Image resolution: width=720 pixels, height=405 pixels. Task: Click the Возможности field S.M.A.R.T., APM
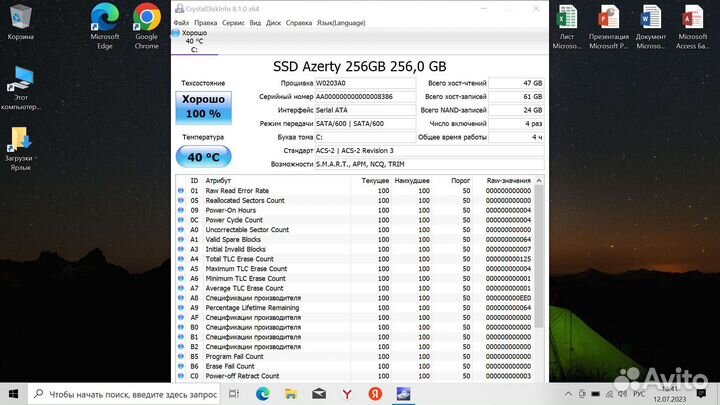pyautogui.click(x=429, y=164)
